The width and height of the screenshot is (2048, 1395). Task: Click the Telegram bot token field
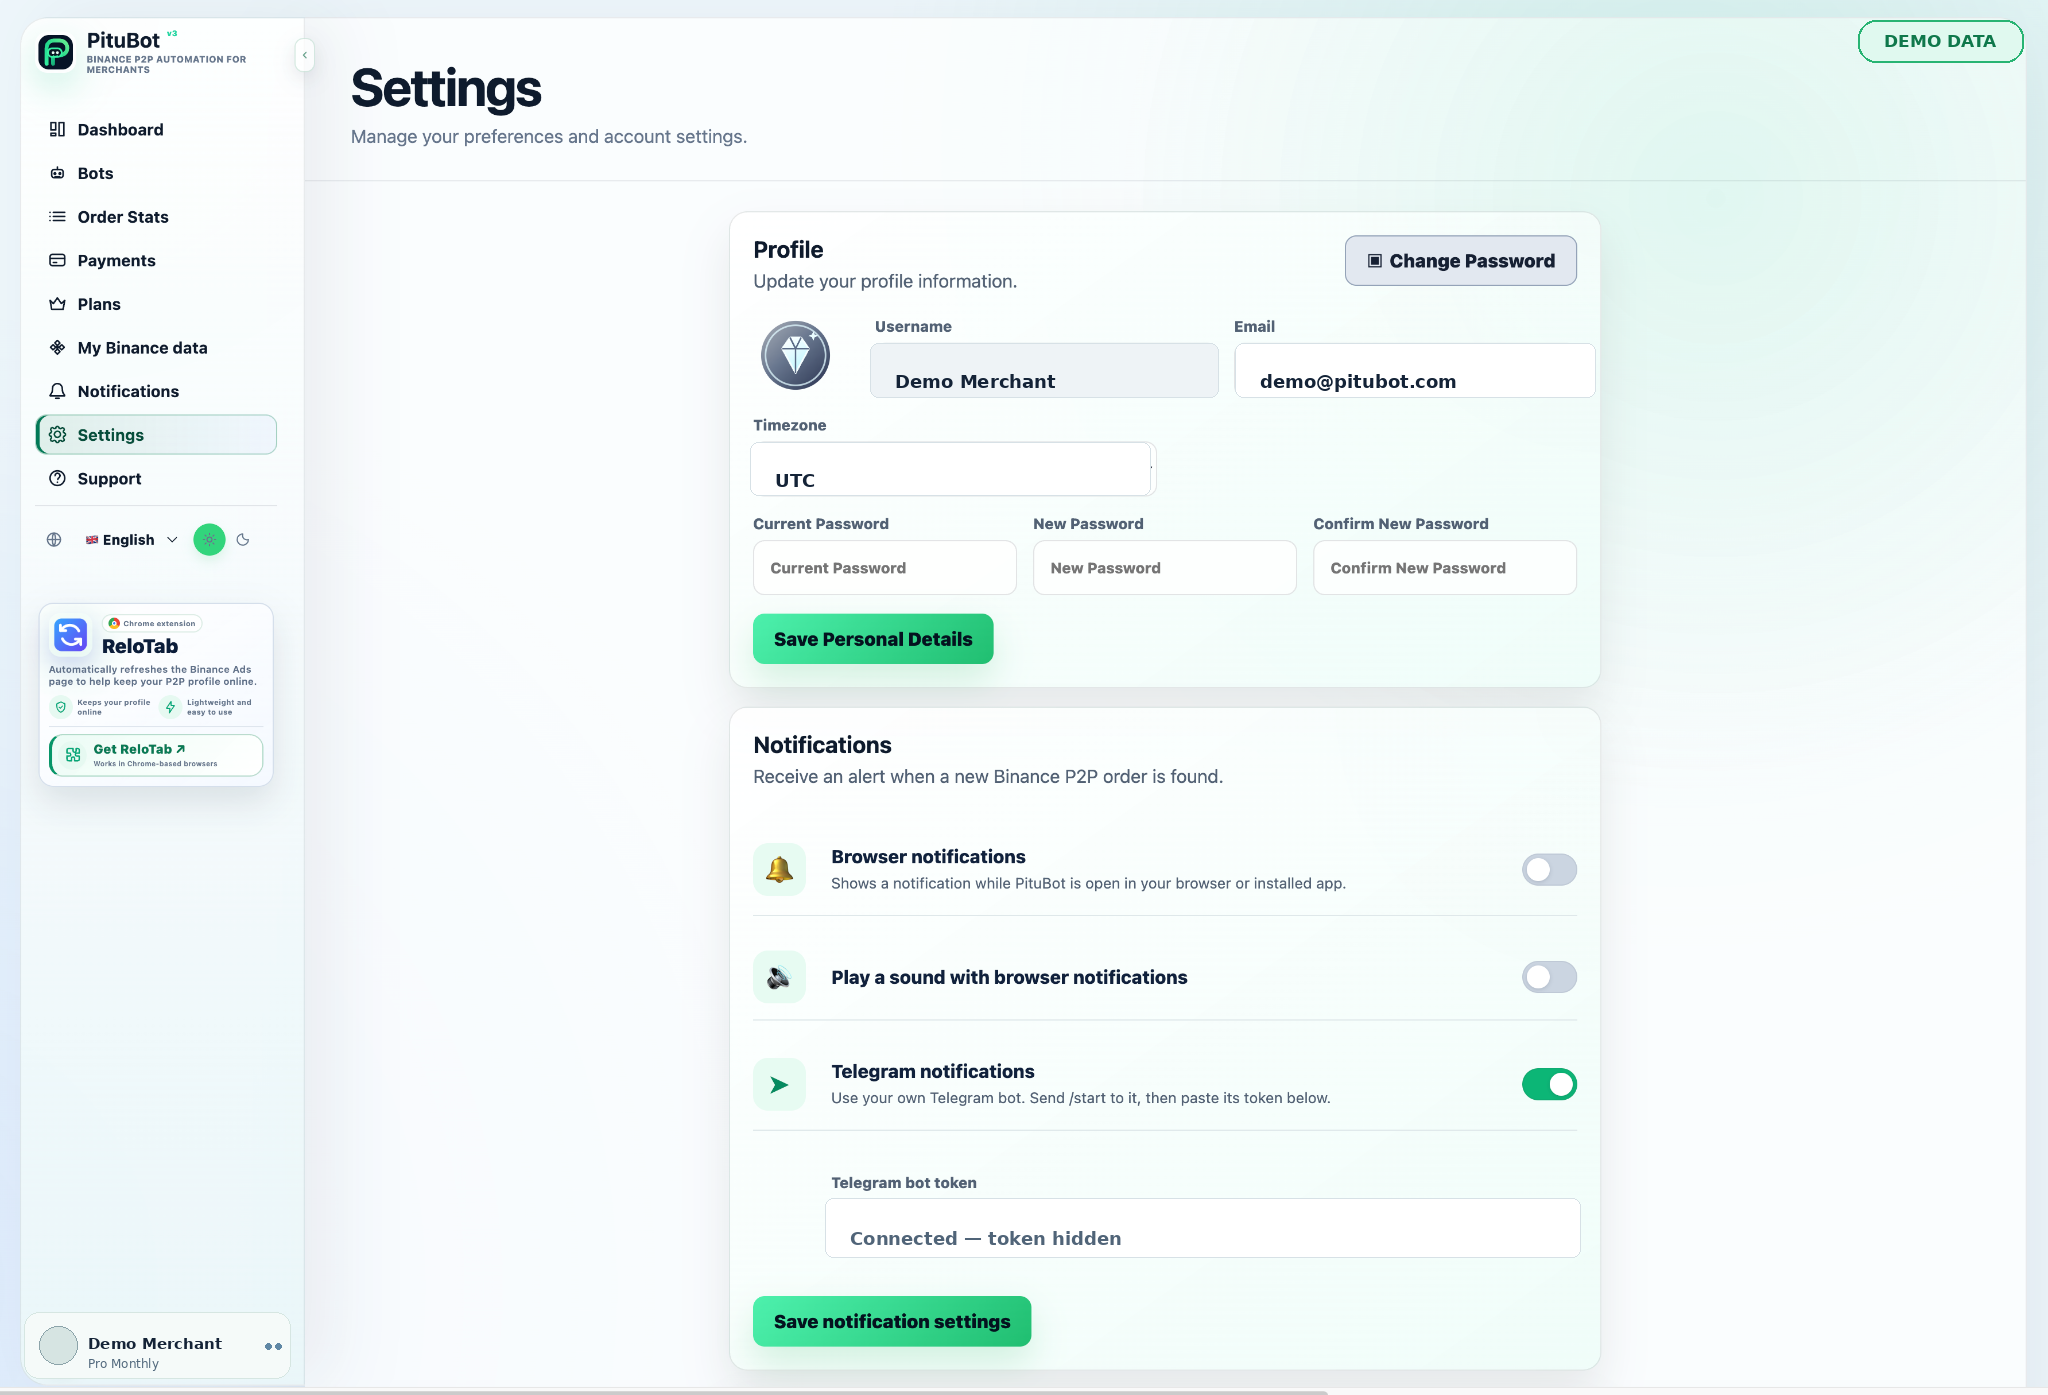1202,1228
